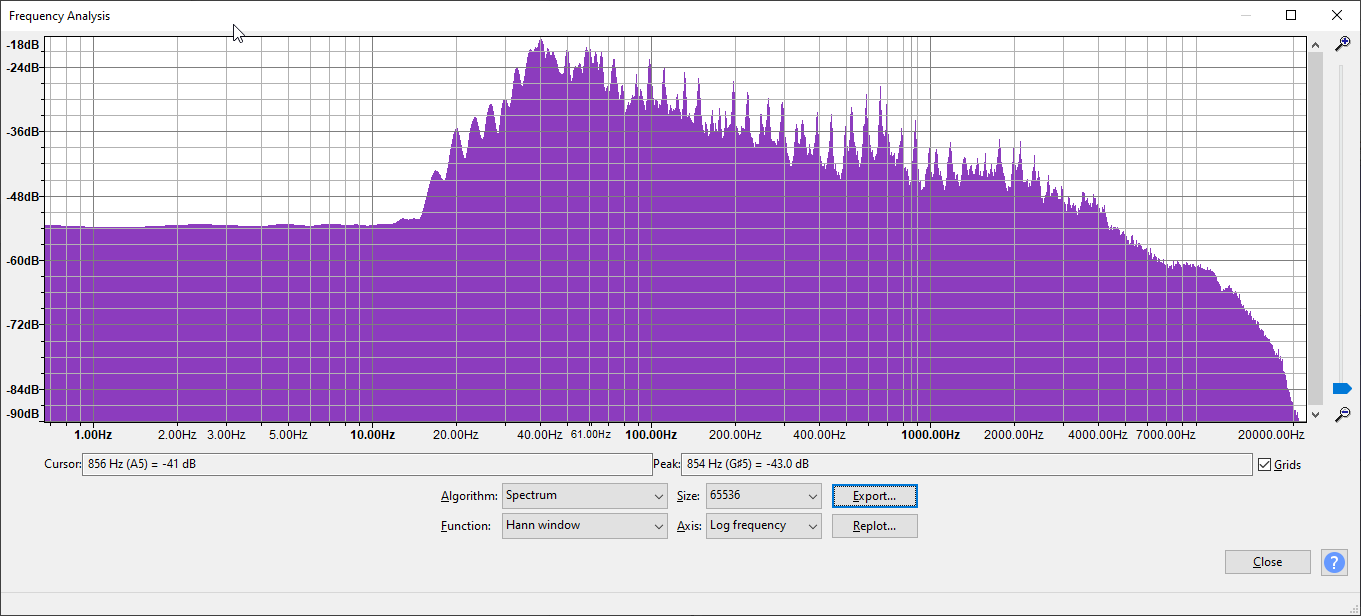Screen dimensions: 1361x616
Task: Click the Peak readout field
Action: coord(965,465)
